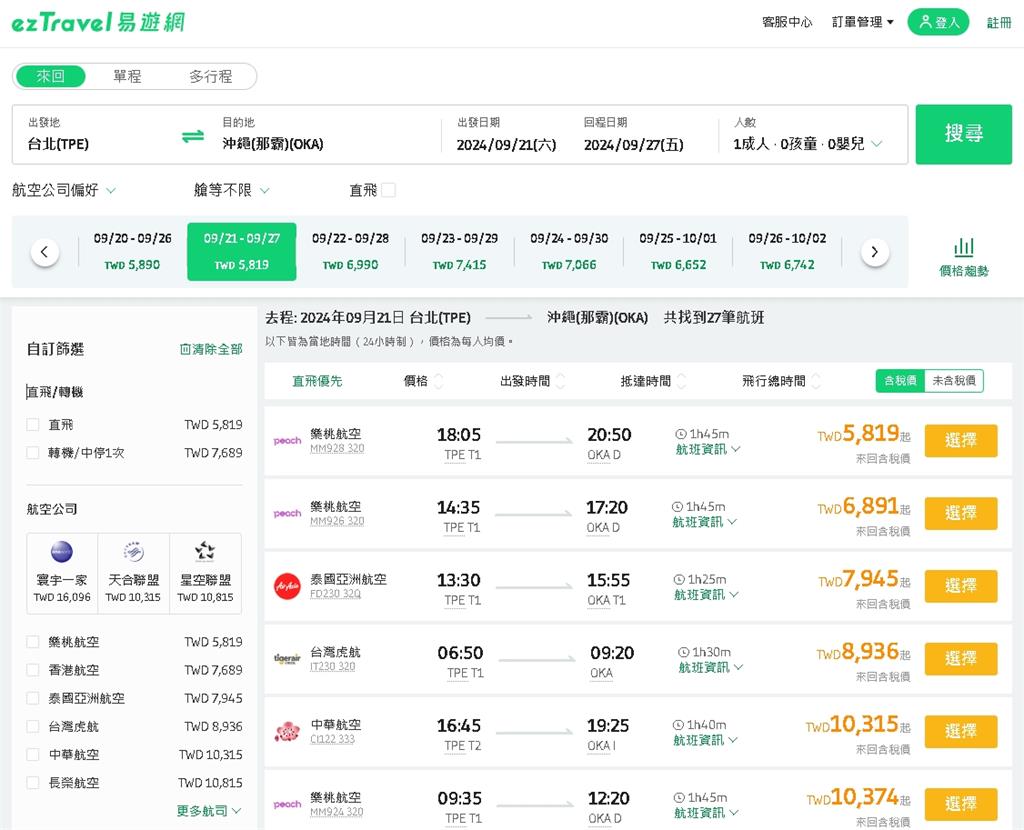Check the 泰國亞洲航空 airline filter
This screenshot has width=1024, height=830.
tap(33, 698)
